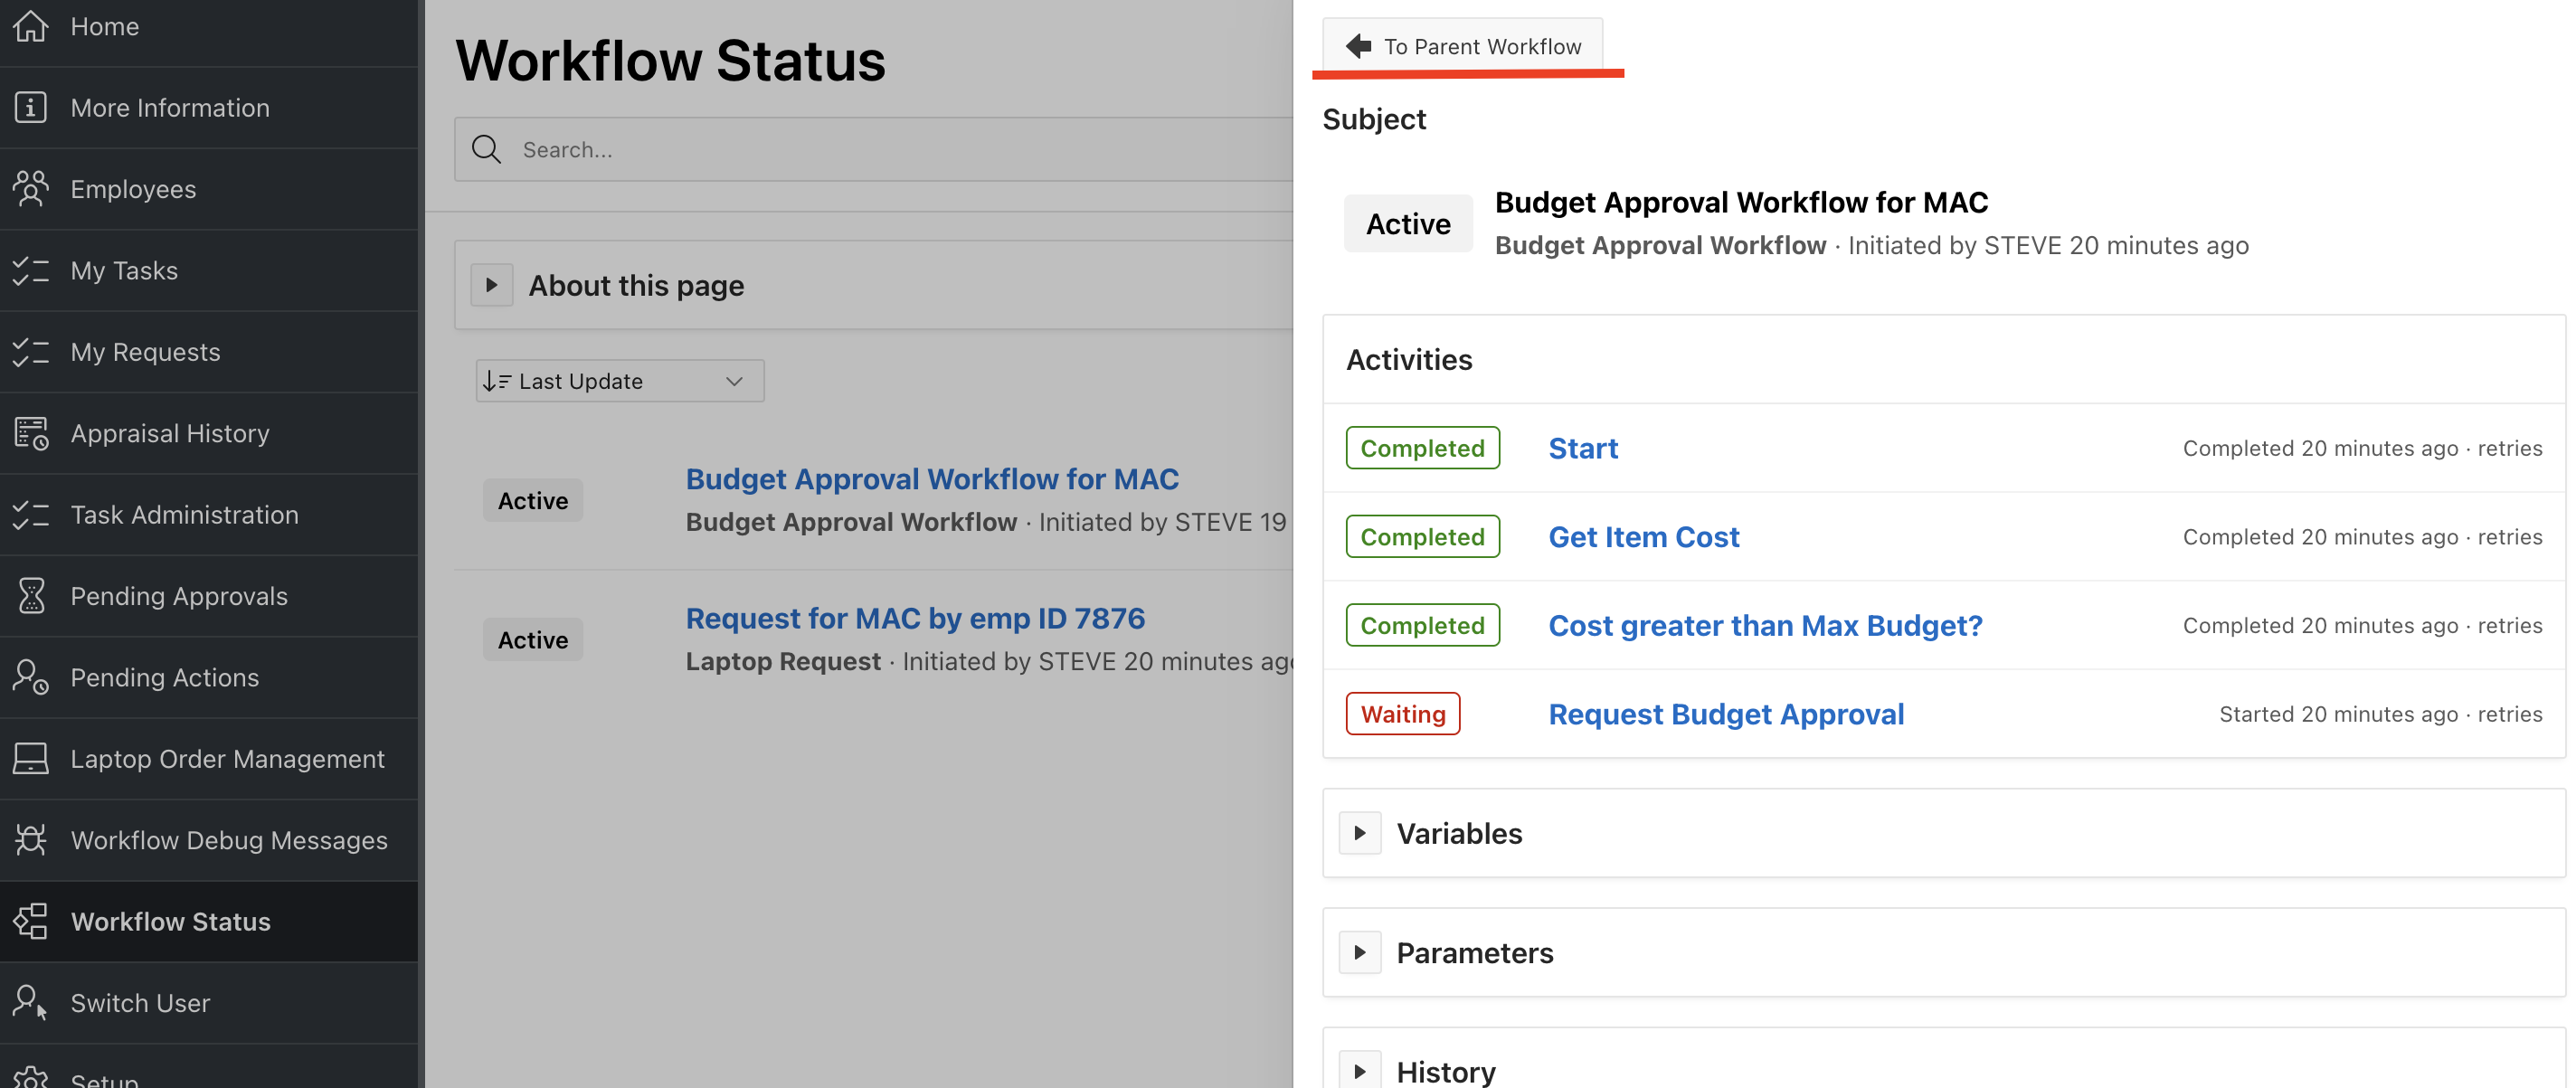Open Task Administration menu item

[184, 514]
